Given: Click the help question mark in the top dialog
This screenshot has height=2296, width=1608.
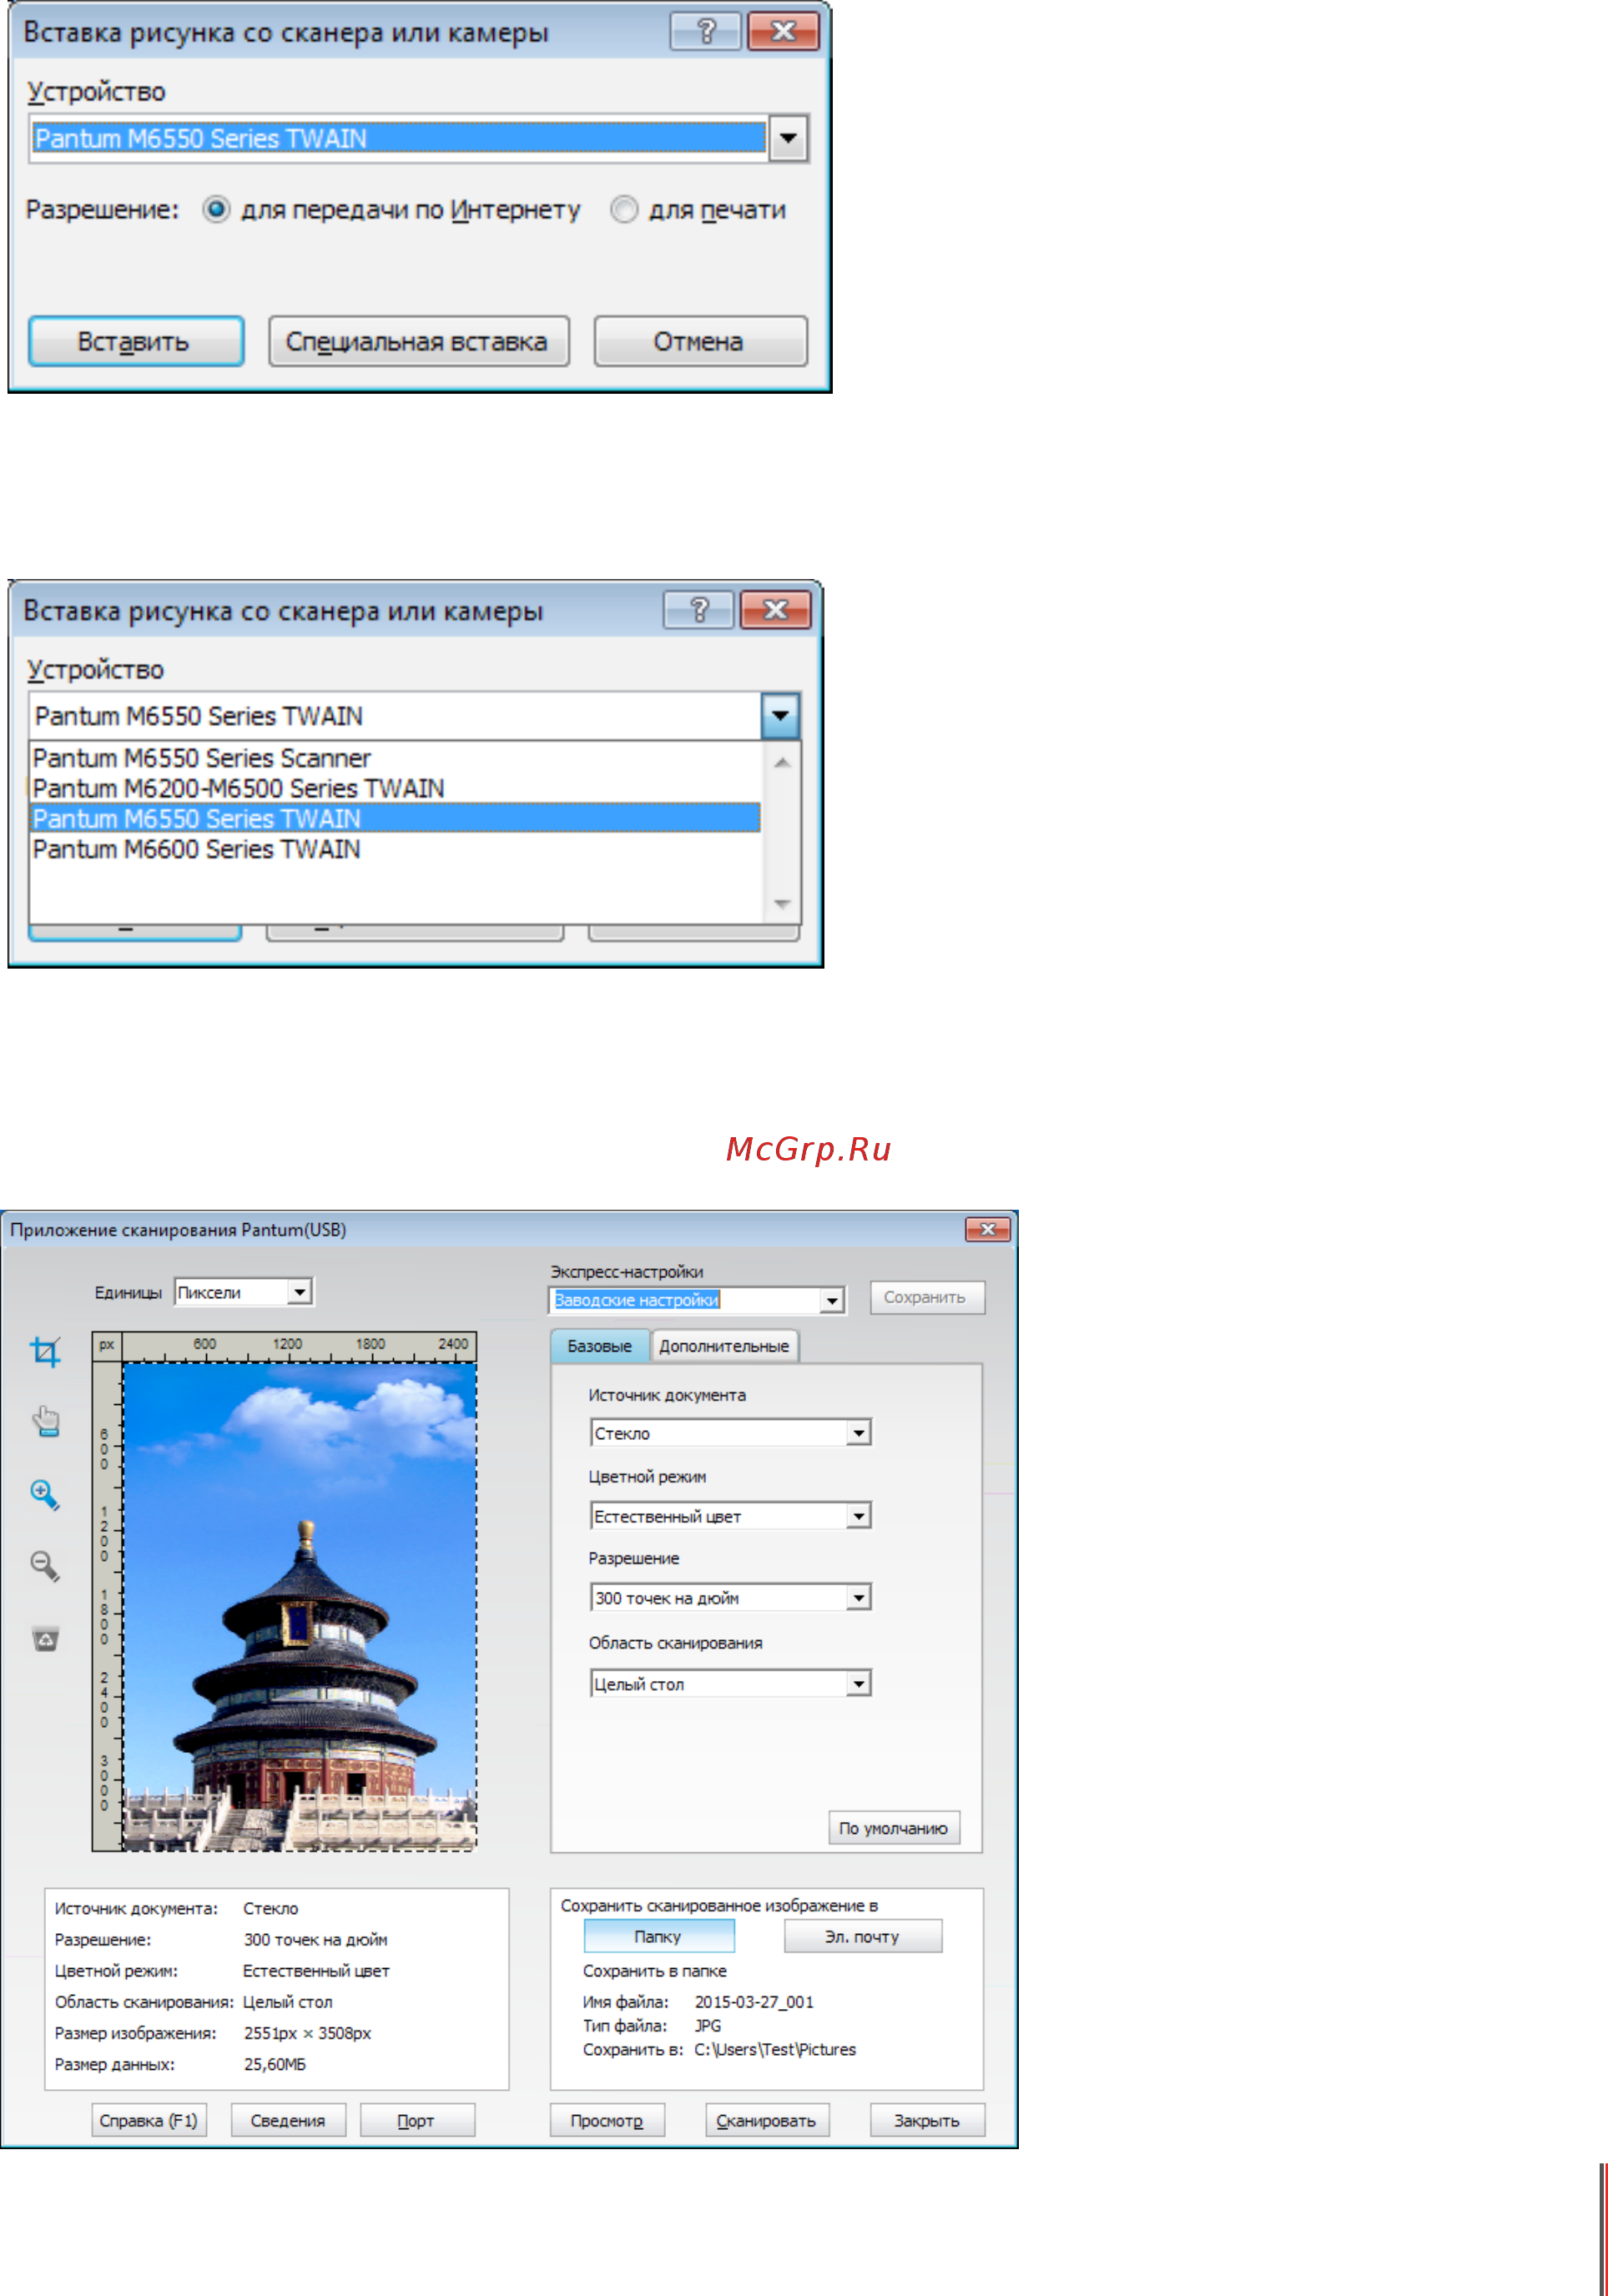Looking at the screenshot, I should 706,32.
